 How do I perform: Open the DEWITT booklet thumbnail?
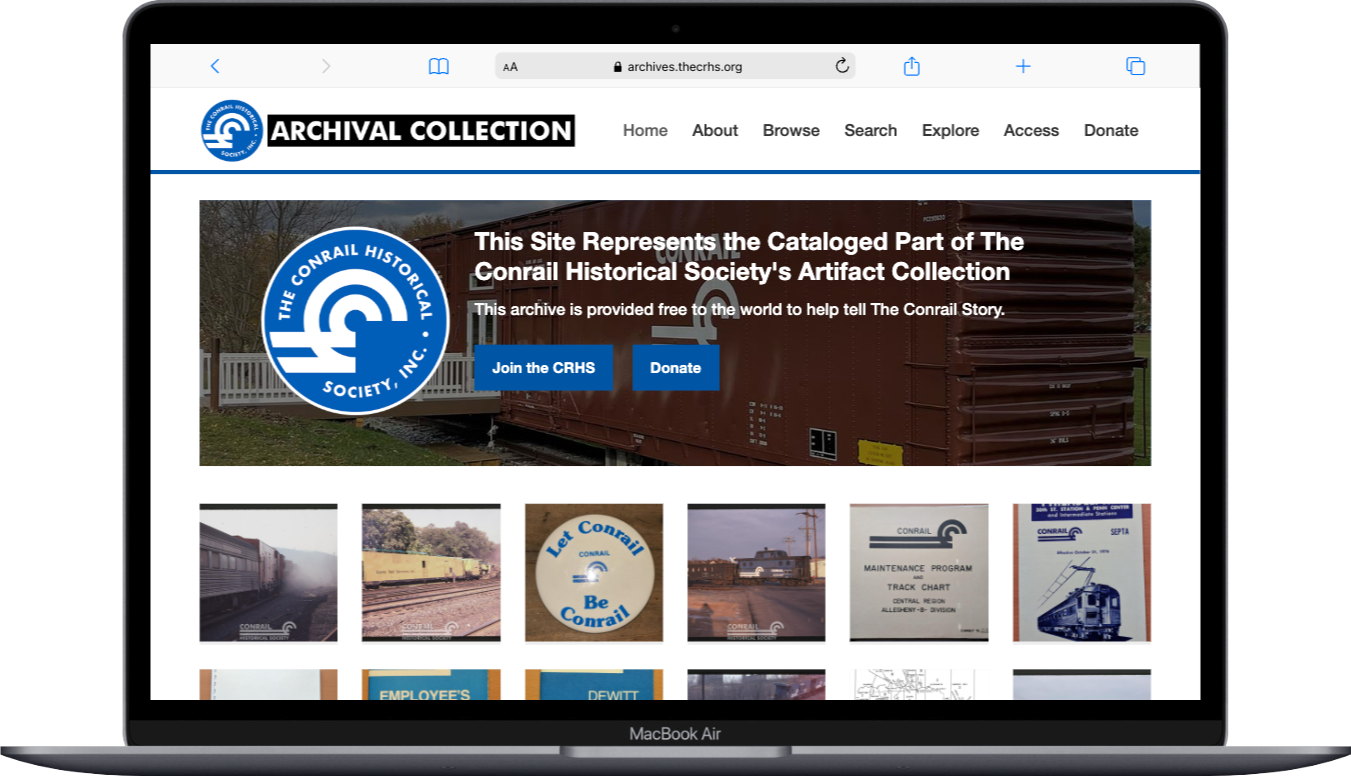594,685
